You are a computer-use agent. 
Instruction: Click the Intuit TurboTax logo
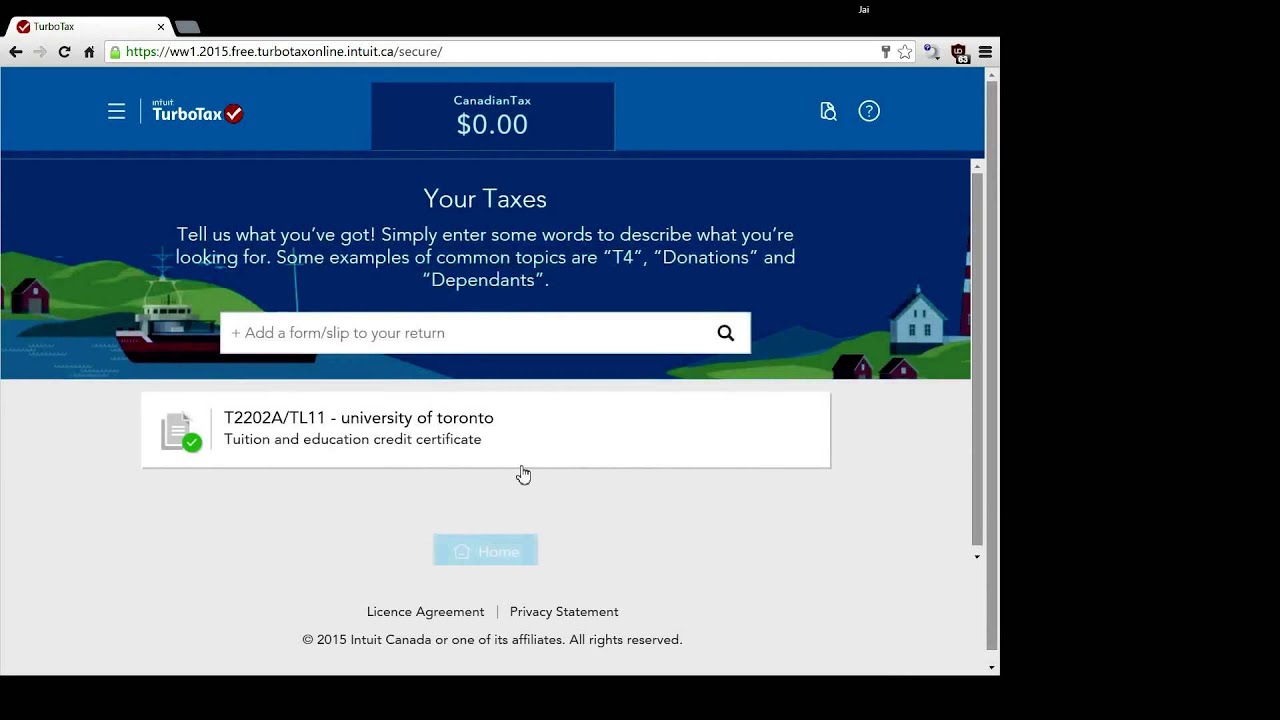197,112
